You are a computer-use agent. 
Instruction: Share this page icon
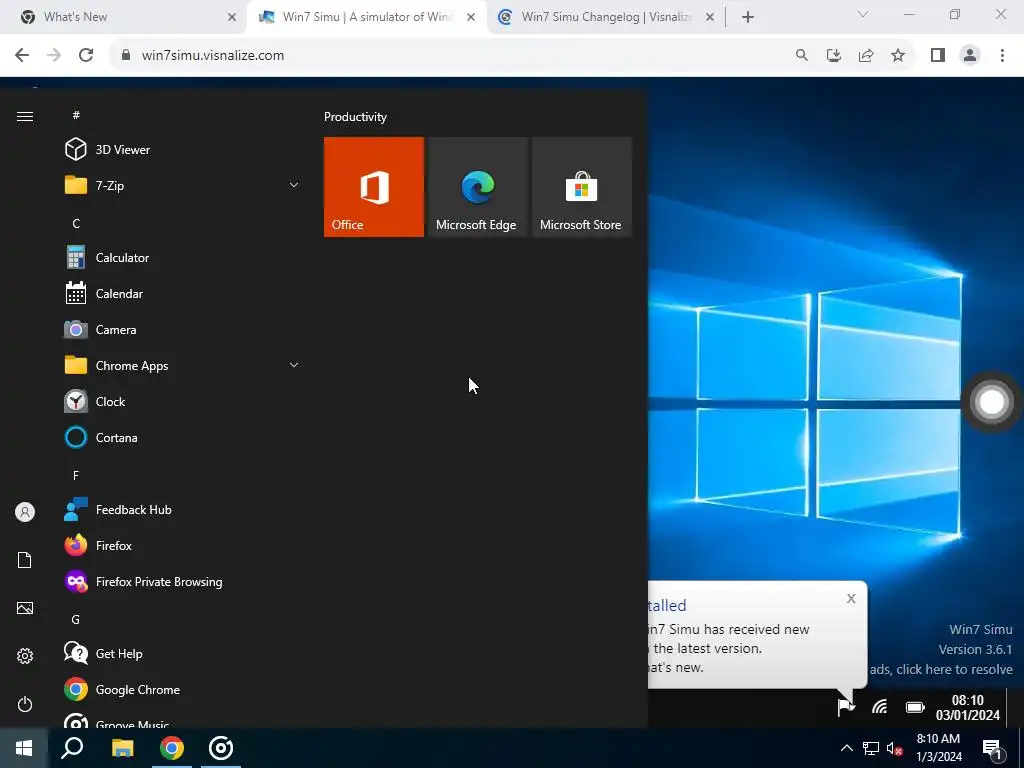(866, 56)
